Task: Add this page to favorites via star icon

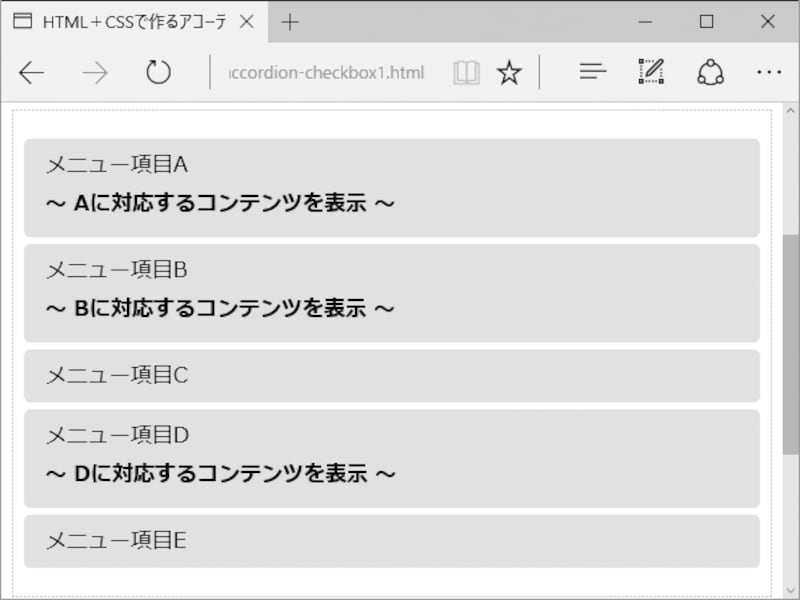Action: click(510, 72)
